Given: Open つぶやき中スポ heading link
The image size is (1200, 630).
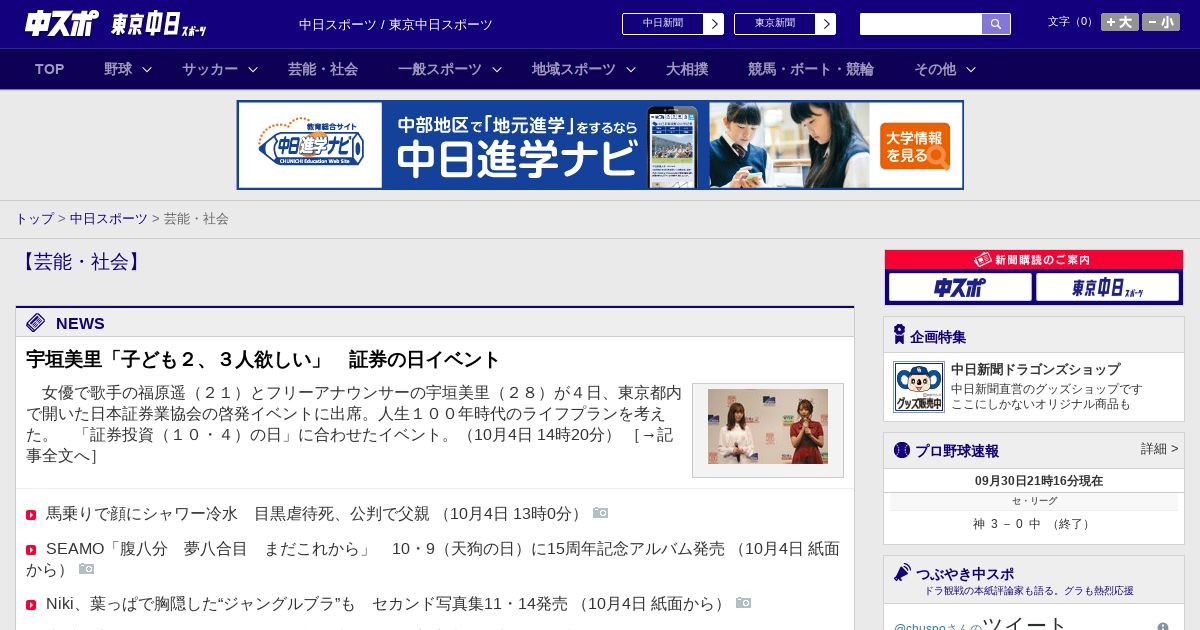Looking at the screenshot, I should point(965,574).
